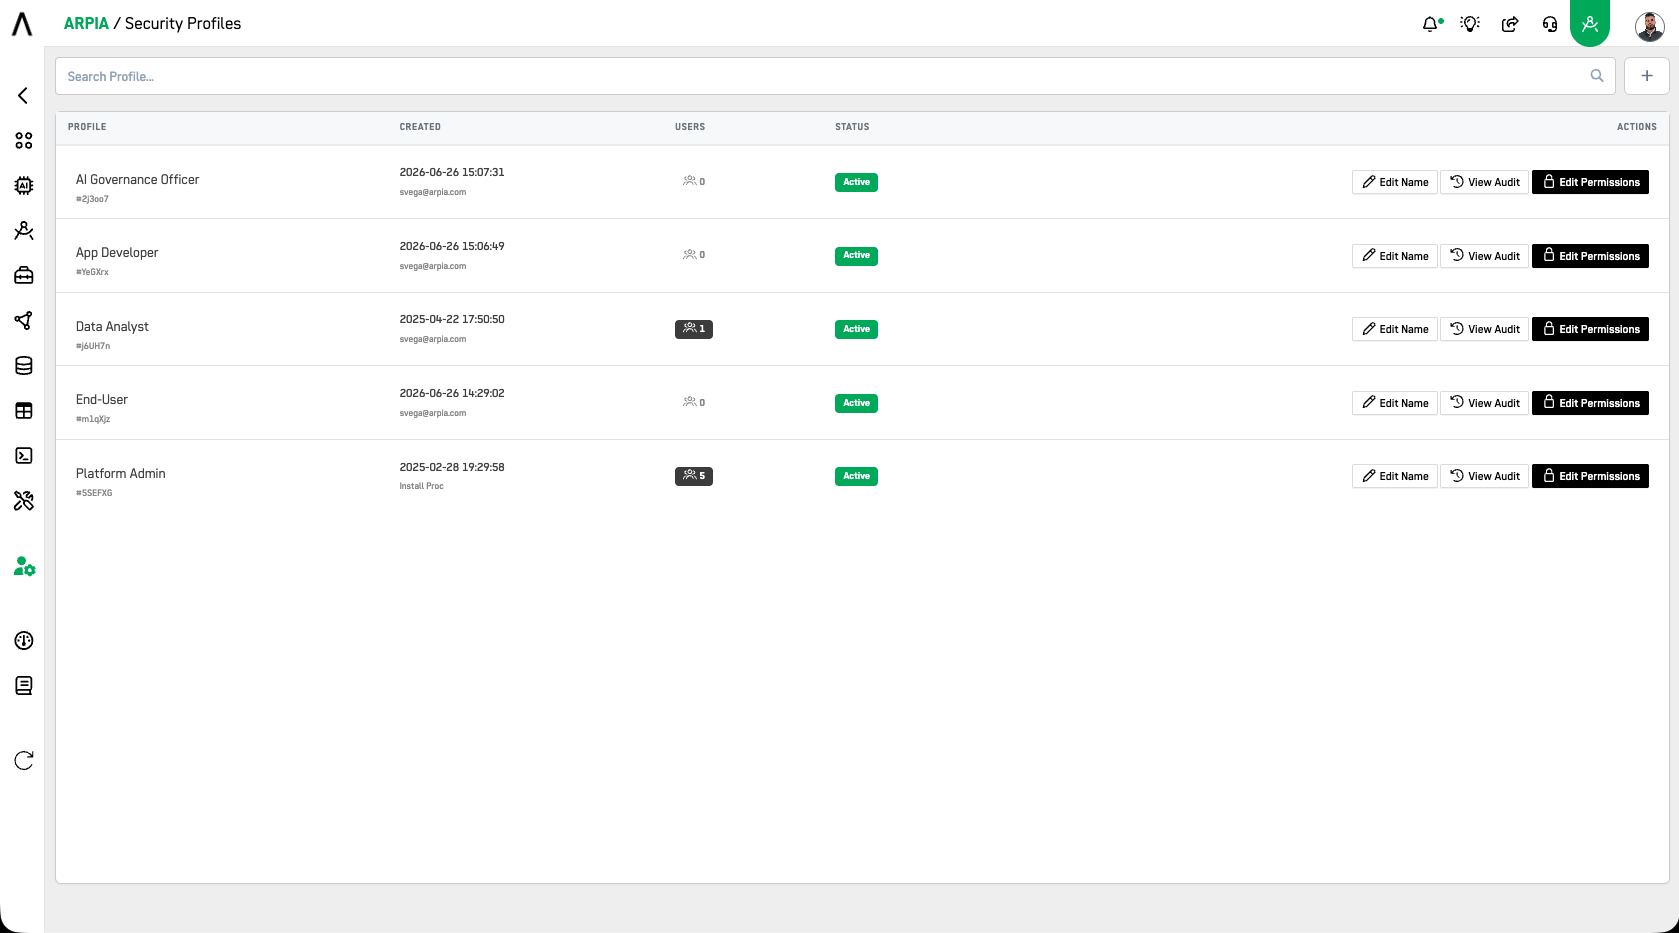Click created date 2025-02-28 19:29:58
The image size is (1679, 933).
tap(452, 467)
